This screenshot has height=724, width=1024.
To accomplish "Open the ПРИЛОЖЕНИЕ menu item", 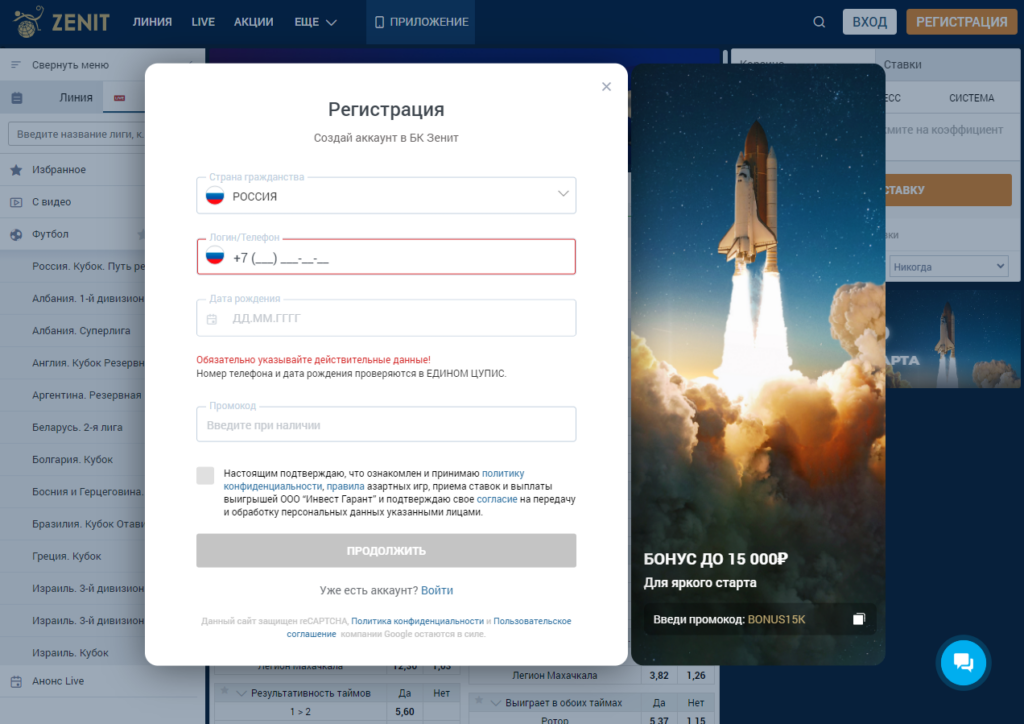I will pyautogui.click(x=421, y=22).
